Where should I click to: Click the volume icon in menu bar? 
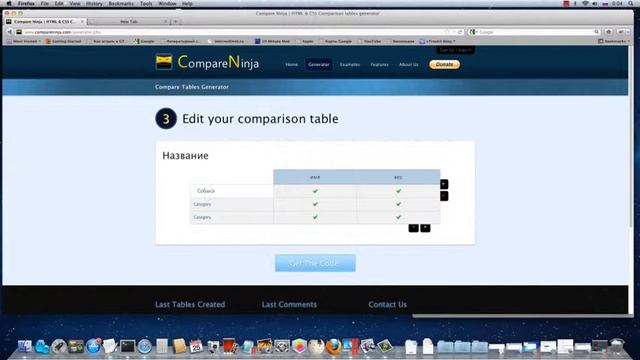pyautogui.click(x=595, y=3)
